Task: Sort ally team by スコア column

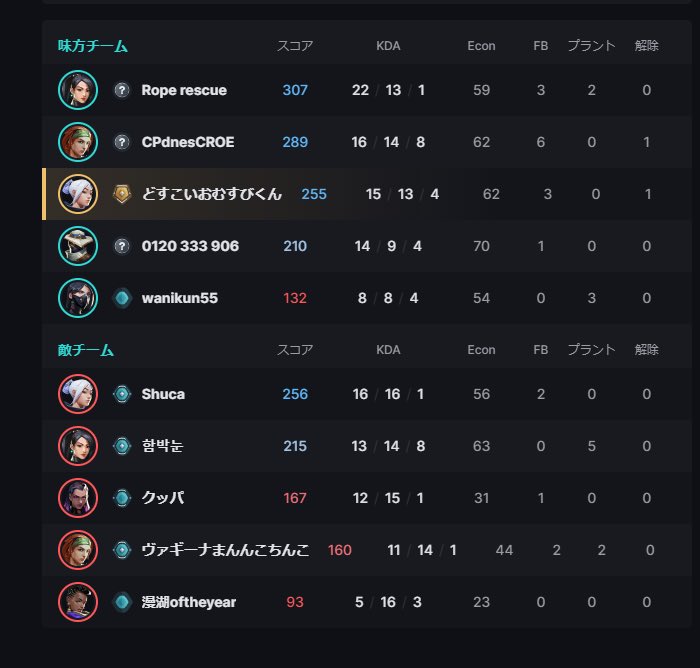Action: [295, 46]
